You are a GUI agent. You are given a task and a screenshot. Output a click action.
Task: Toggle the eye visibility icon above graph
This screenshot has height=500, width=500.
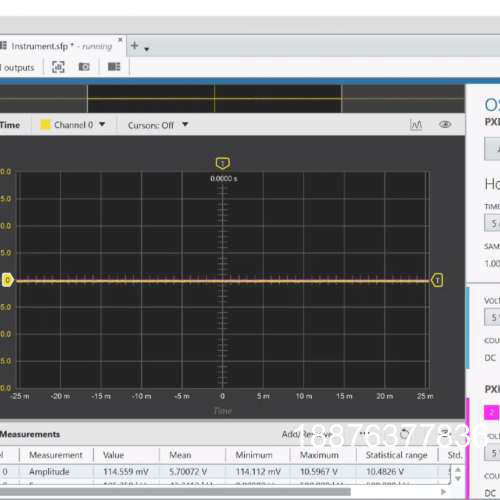445,124
